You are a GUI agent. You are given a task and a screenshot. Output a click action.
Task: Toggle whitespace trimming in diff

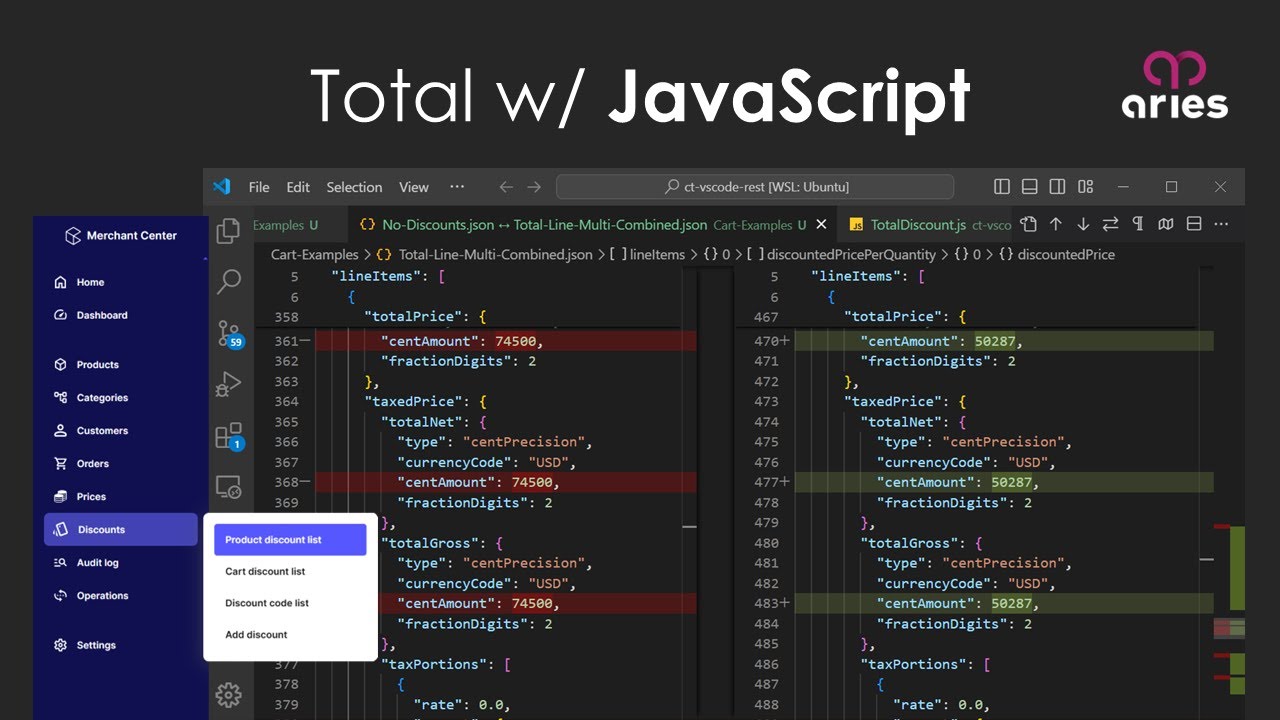(1138, 224)
